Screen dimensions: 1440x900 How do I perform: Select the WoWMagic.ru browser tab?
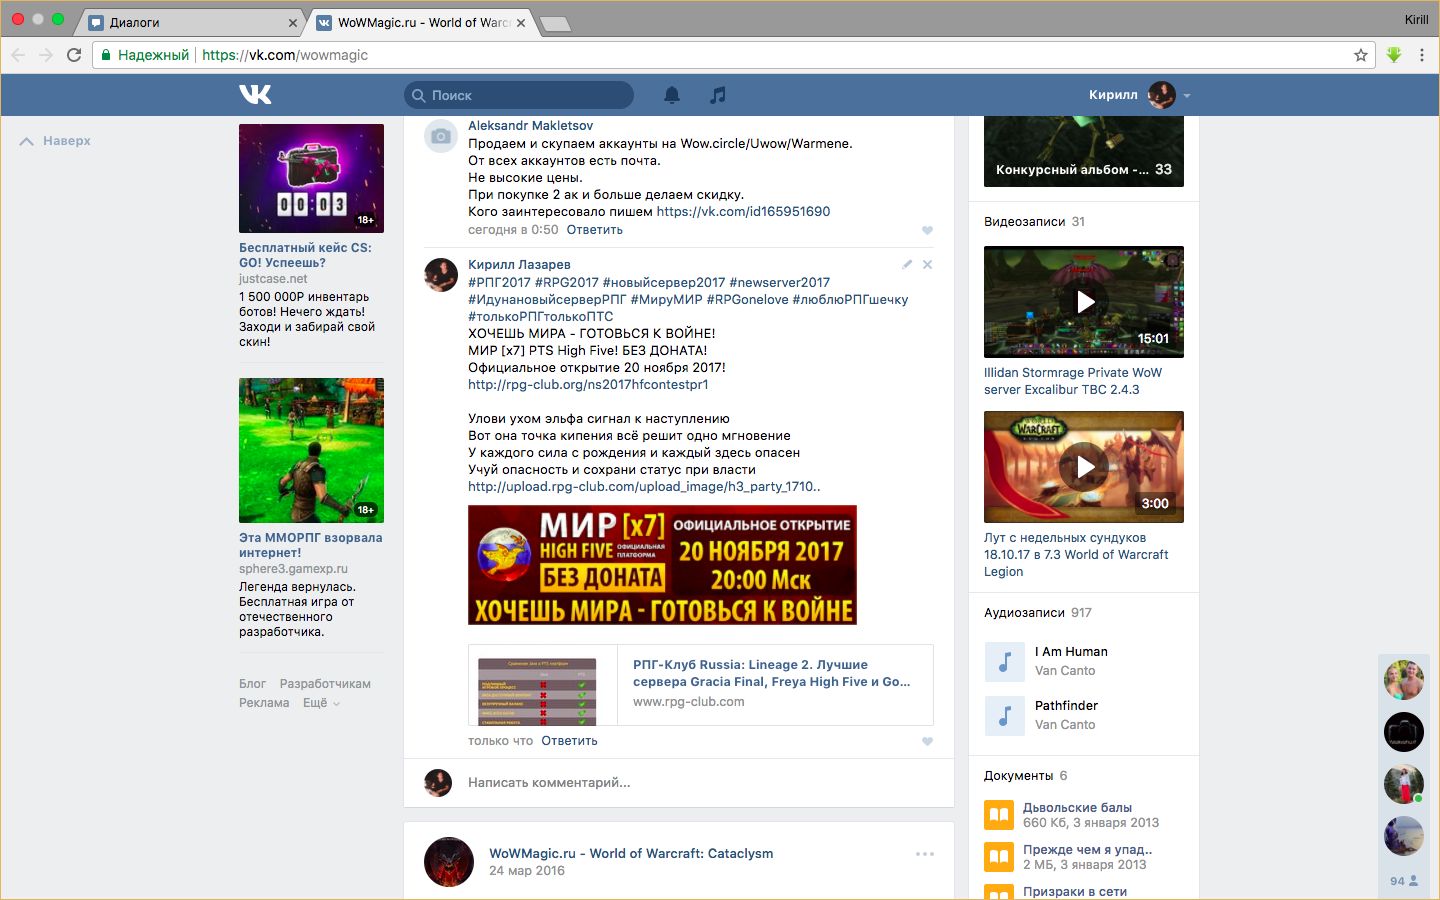422,22
